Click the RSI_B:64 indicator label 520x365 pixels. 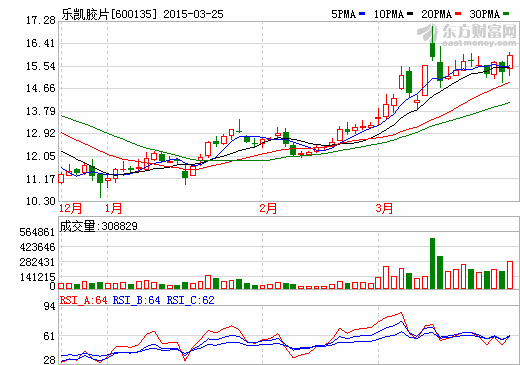coord(136,300)
